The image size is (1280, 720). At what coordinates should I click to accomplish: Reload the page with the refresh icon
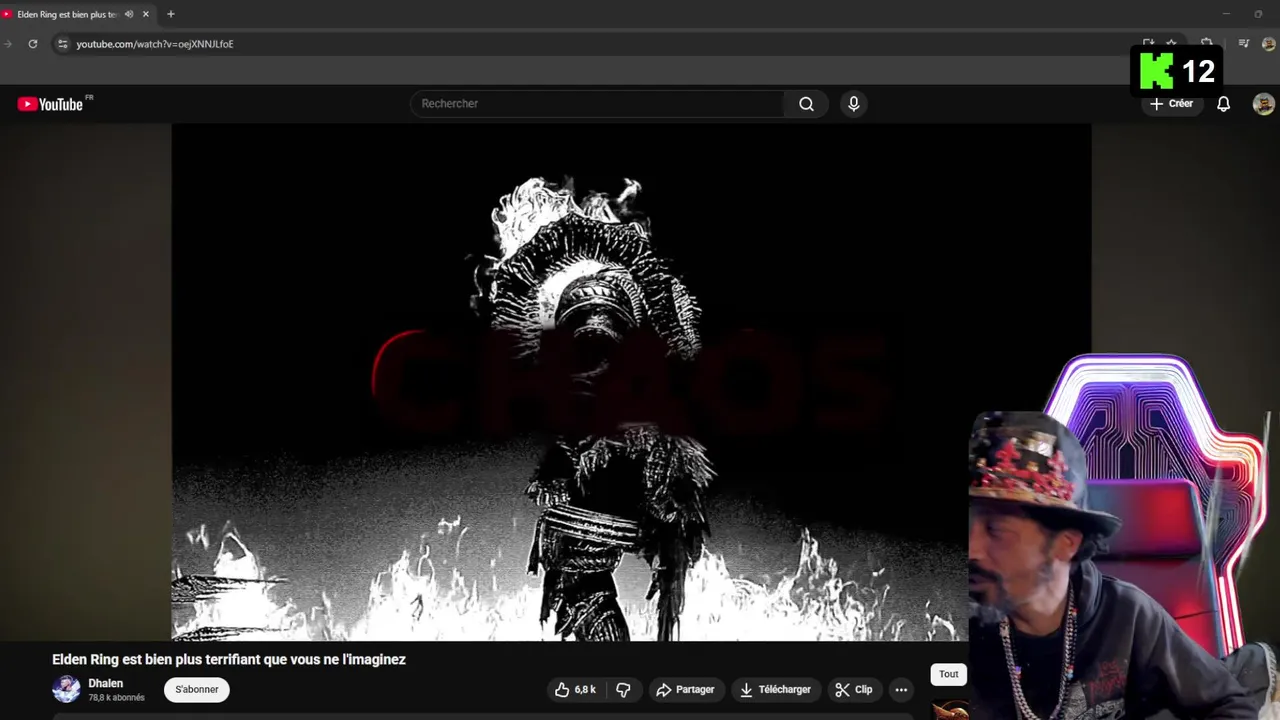[33, 44]
